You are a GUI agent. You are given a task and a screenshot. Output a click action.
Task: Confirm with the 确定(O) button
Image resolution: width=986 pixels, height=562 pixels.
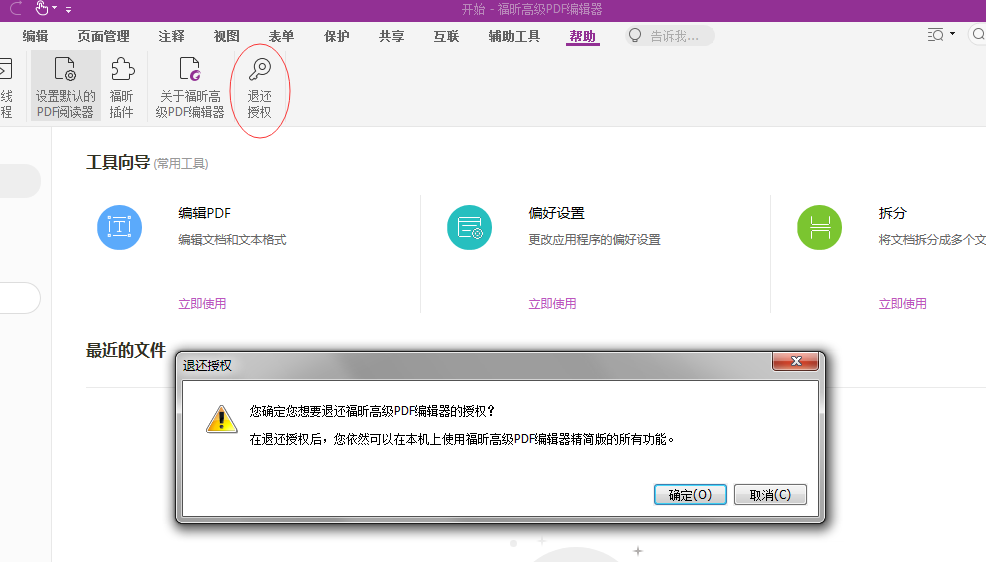(690, 495)
